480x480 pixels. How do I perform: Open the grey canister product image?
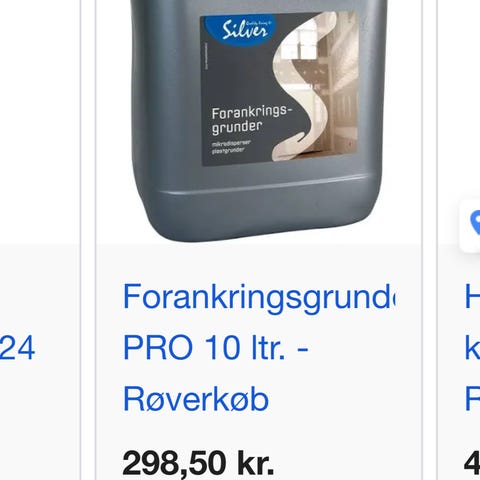(259, 121)
